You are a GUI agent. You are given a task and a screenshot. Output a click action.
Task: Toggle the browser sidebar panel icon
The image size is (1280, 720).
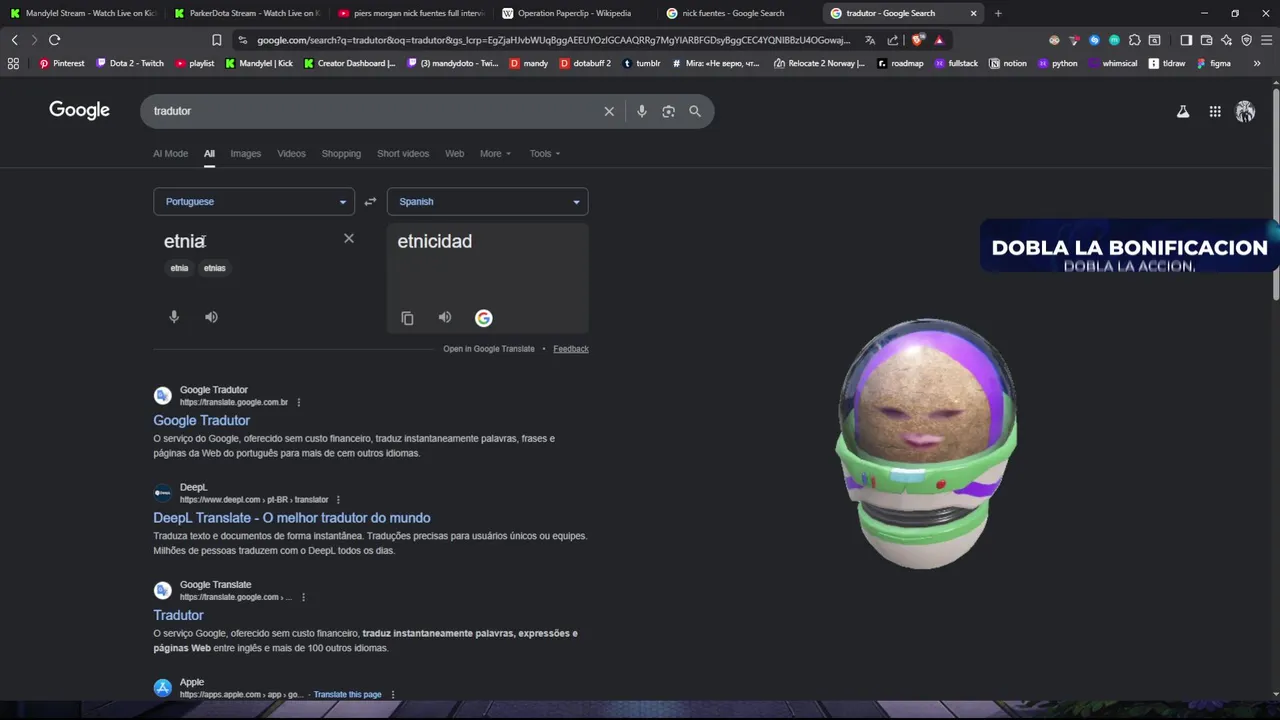pyautogui.click(x=1186, y=40)
